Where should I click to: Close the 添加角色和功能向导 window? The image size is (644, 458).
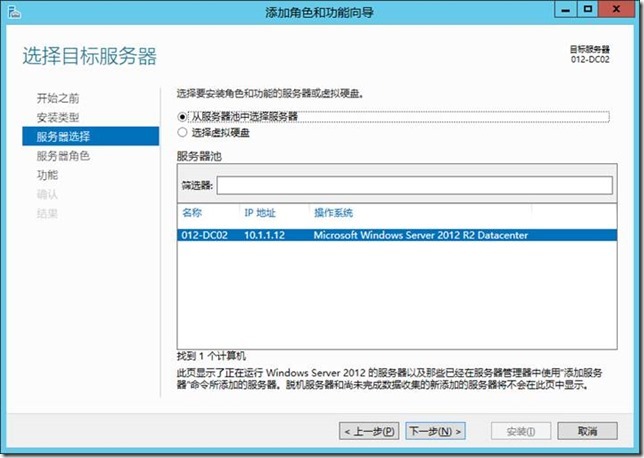[616, 9]
